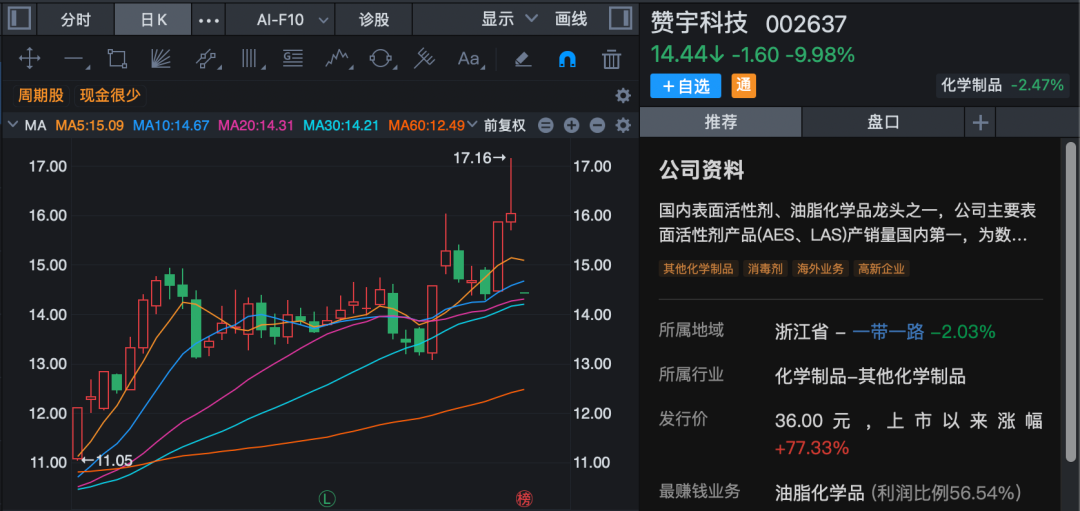Select the Aa text annotation tool
Image resolution: width=1080 pixels, height=511 pixels.
pyautogui.click(x=468, y=59)
